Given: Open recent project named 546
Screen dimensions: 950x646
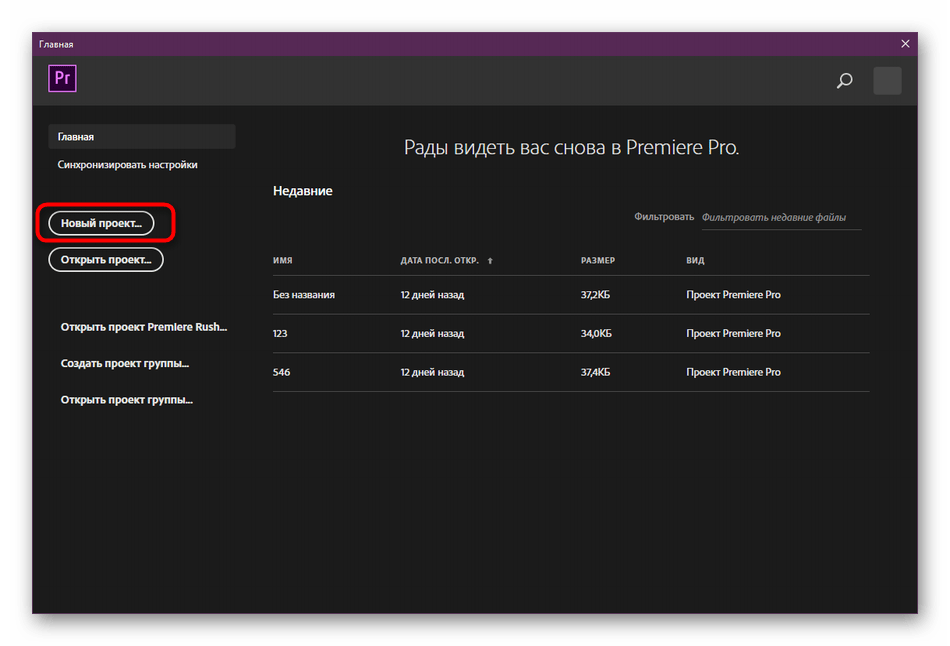Looking at the screenshot, I should tap(282, 372).
